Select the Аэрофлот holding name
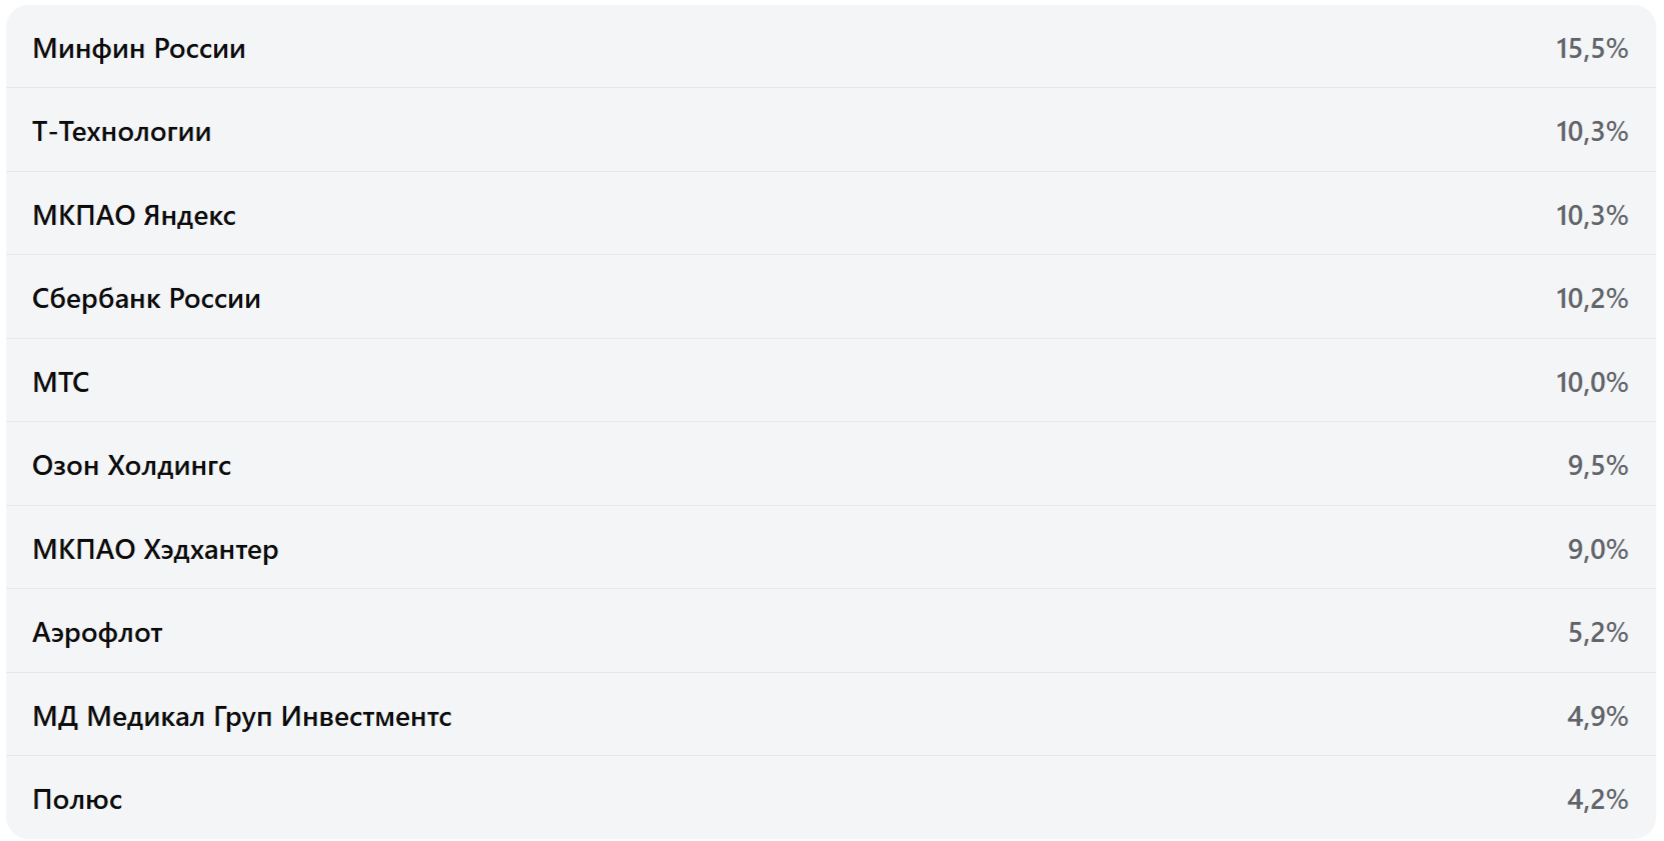 click(x=97, y=632)
